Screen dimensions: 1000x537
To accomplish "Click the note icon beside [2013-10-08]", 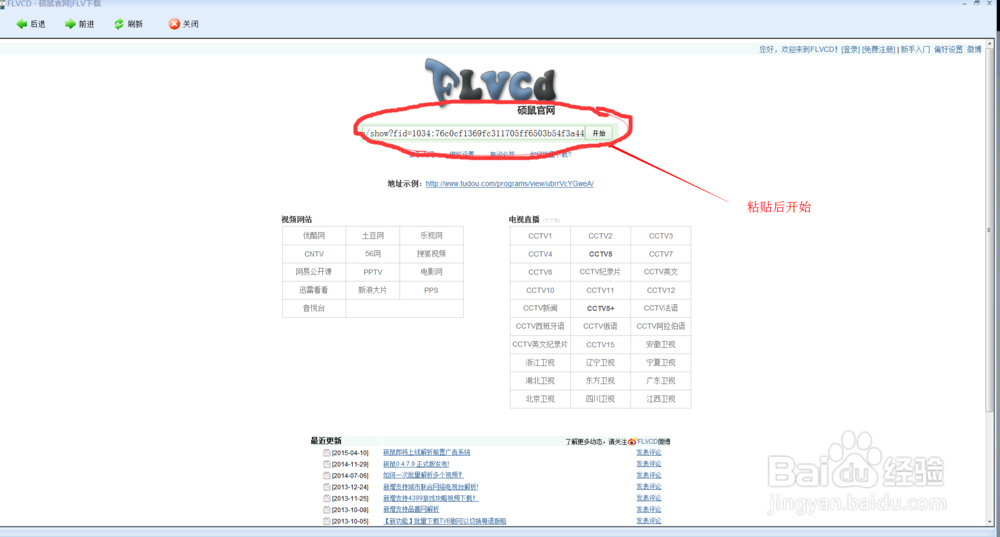I will [x=327, y=510].
